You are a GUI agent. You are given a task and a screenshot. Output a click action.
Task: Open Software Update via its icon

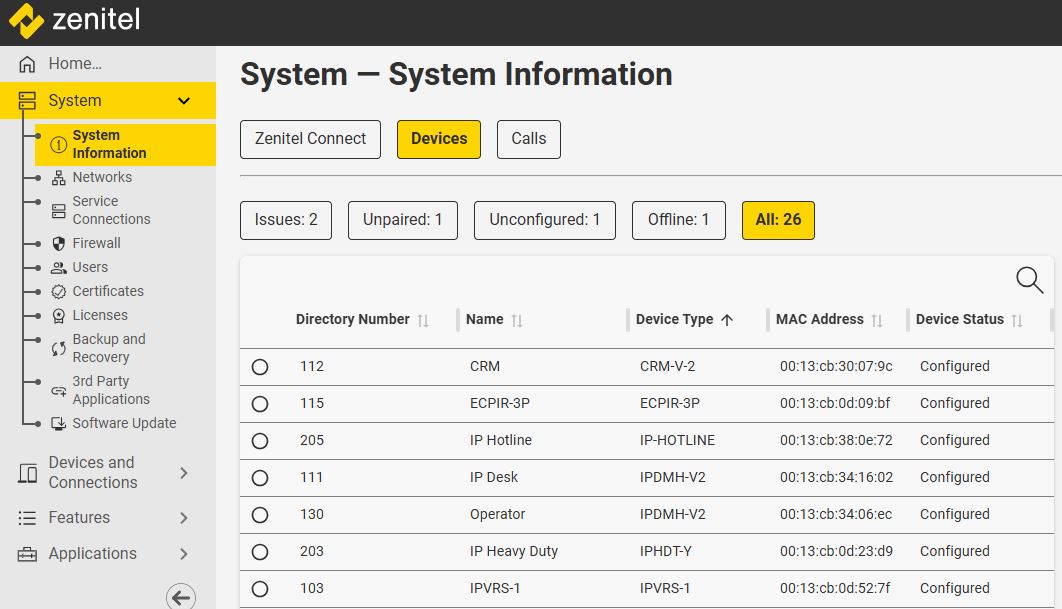[x=59, y=424]
